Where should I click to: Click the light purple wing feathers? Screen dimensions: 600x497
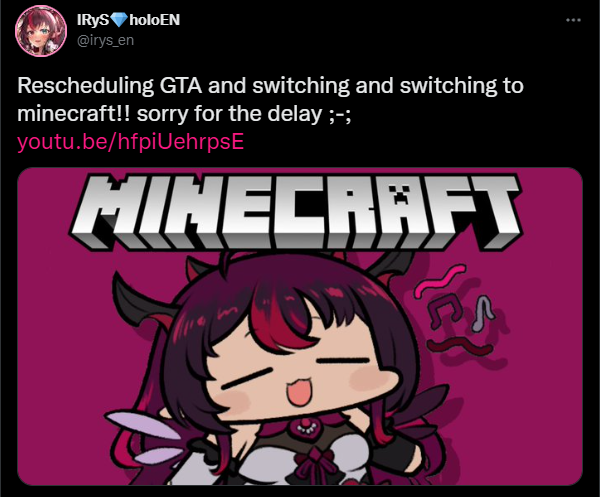[144, 435]
